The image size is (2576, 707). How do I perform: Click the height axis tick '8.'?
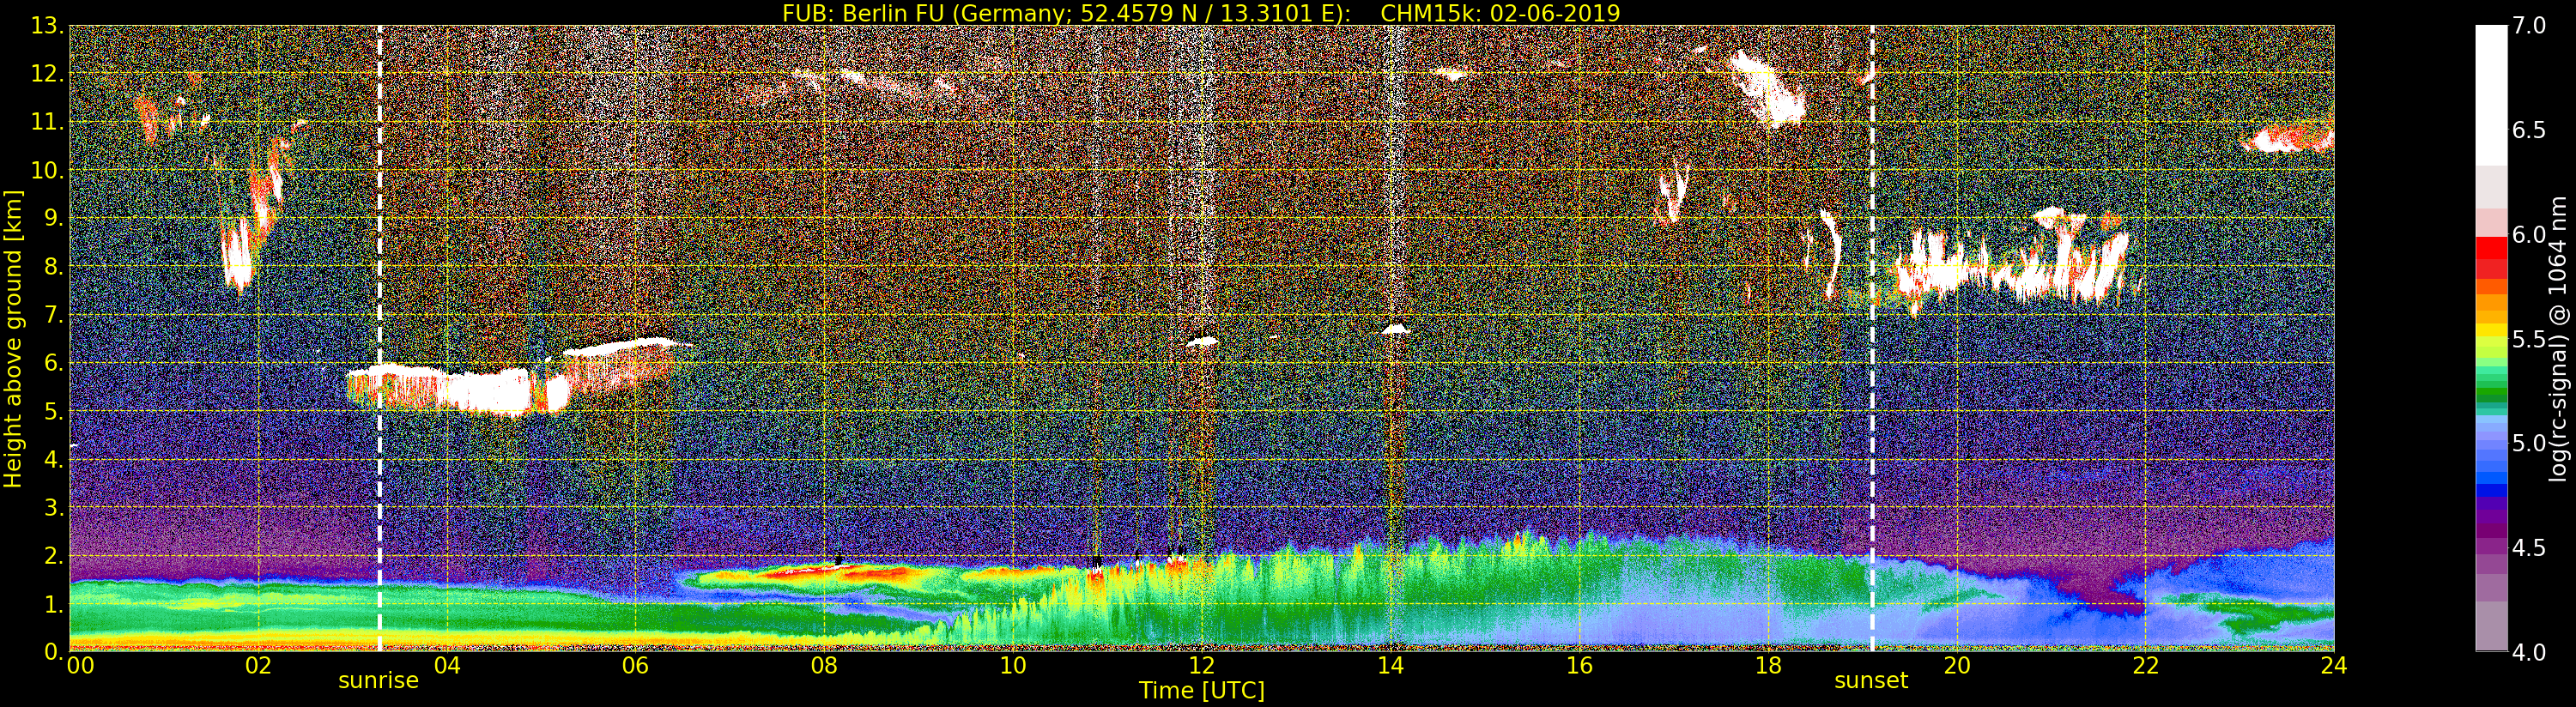[53, 267]
